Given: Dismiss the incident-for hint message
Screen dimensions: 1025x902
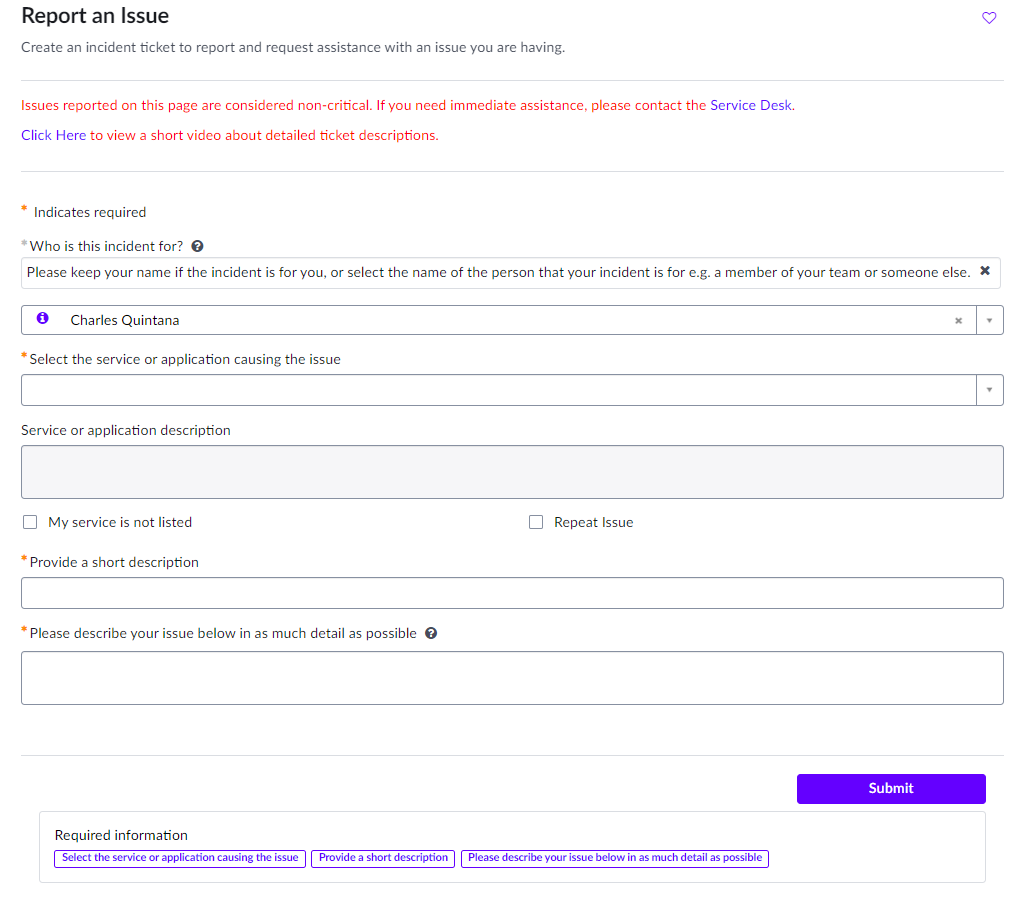Looking at the screenshot, I should 985,271.
